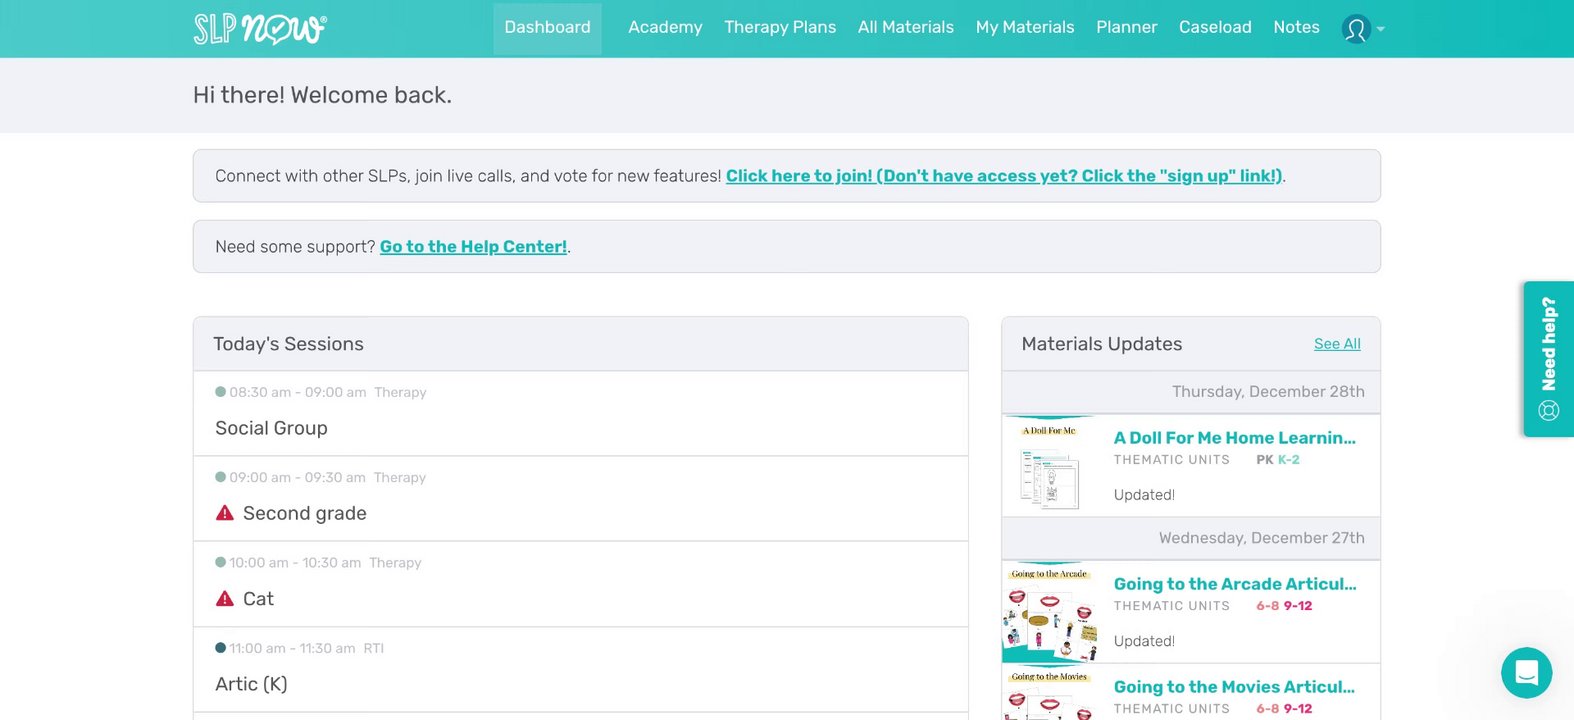Open Going to the Movies thumbnail
Viewport: 1574px width, 720px height.
click(x=1050, y=693)
